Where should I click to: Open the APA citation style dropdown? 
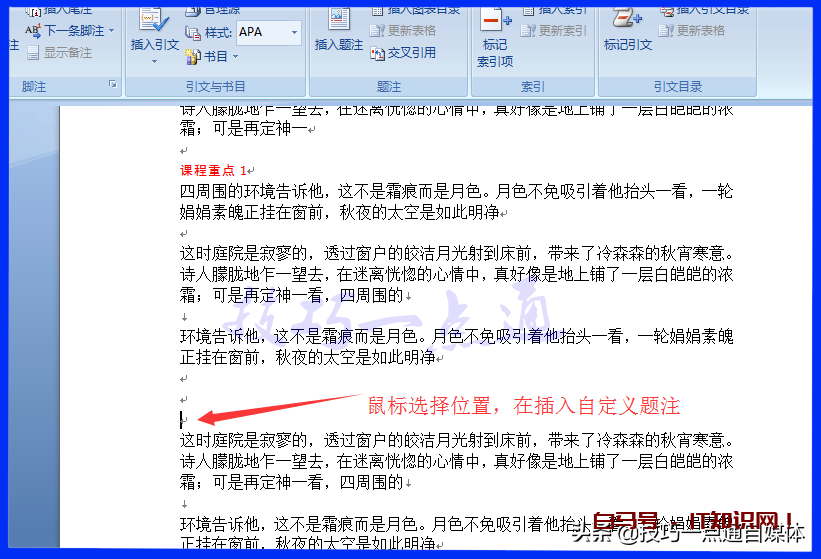pyautogui.click(x=294, y=33)
